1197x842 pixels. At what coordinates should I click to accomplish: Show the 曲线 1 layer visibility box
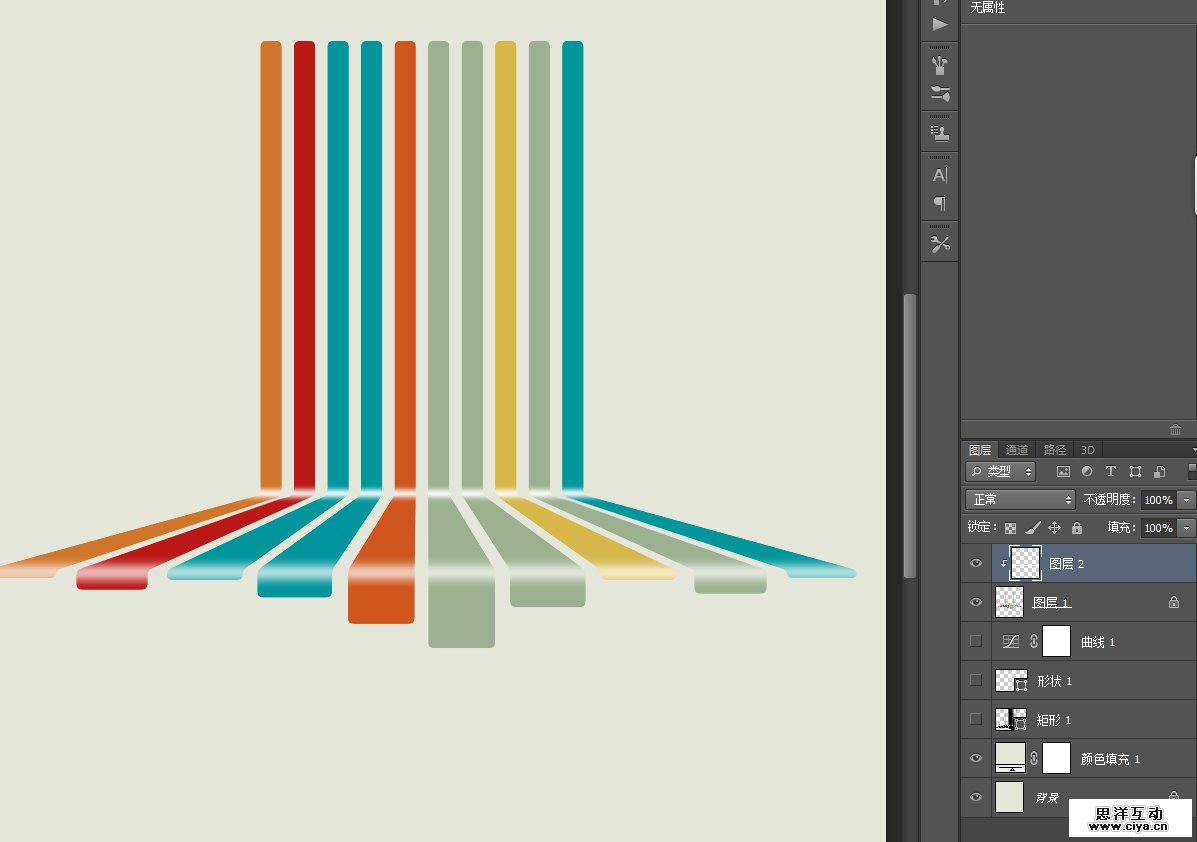click(x=976, y=641)
